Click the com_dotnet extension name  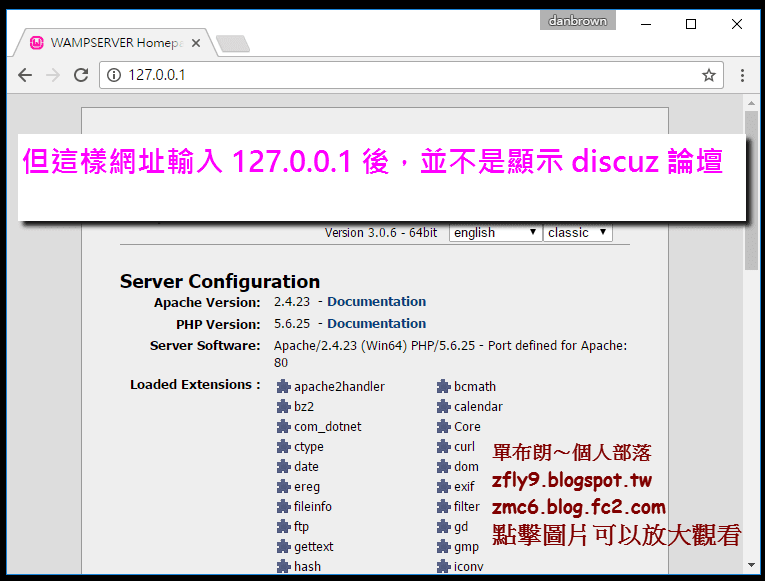point(328,427)
